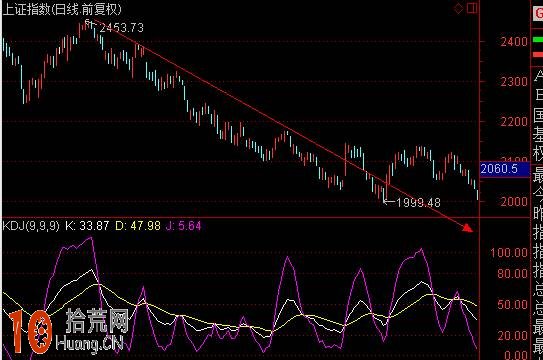The image size is (543, 360).
Task: Click the J: 5.64 value
Action: click(183, 226)
